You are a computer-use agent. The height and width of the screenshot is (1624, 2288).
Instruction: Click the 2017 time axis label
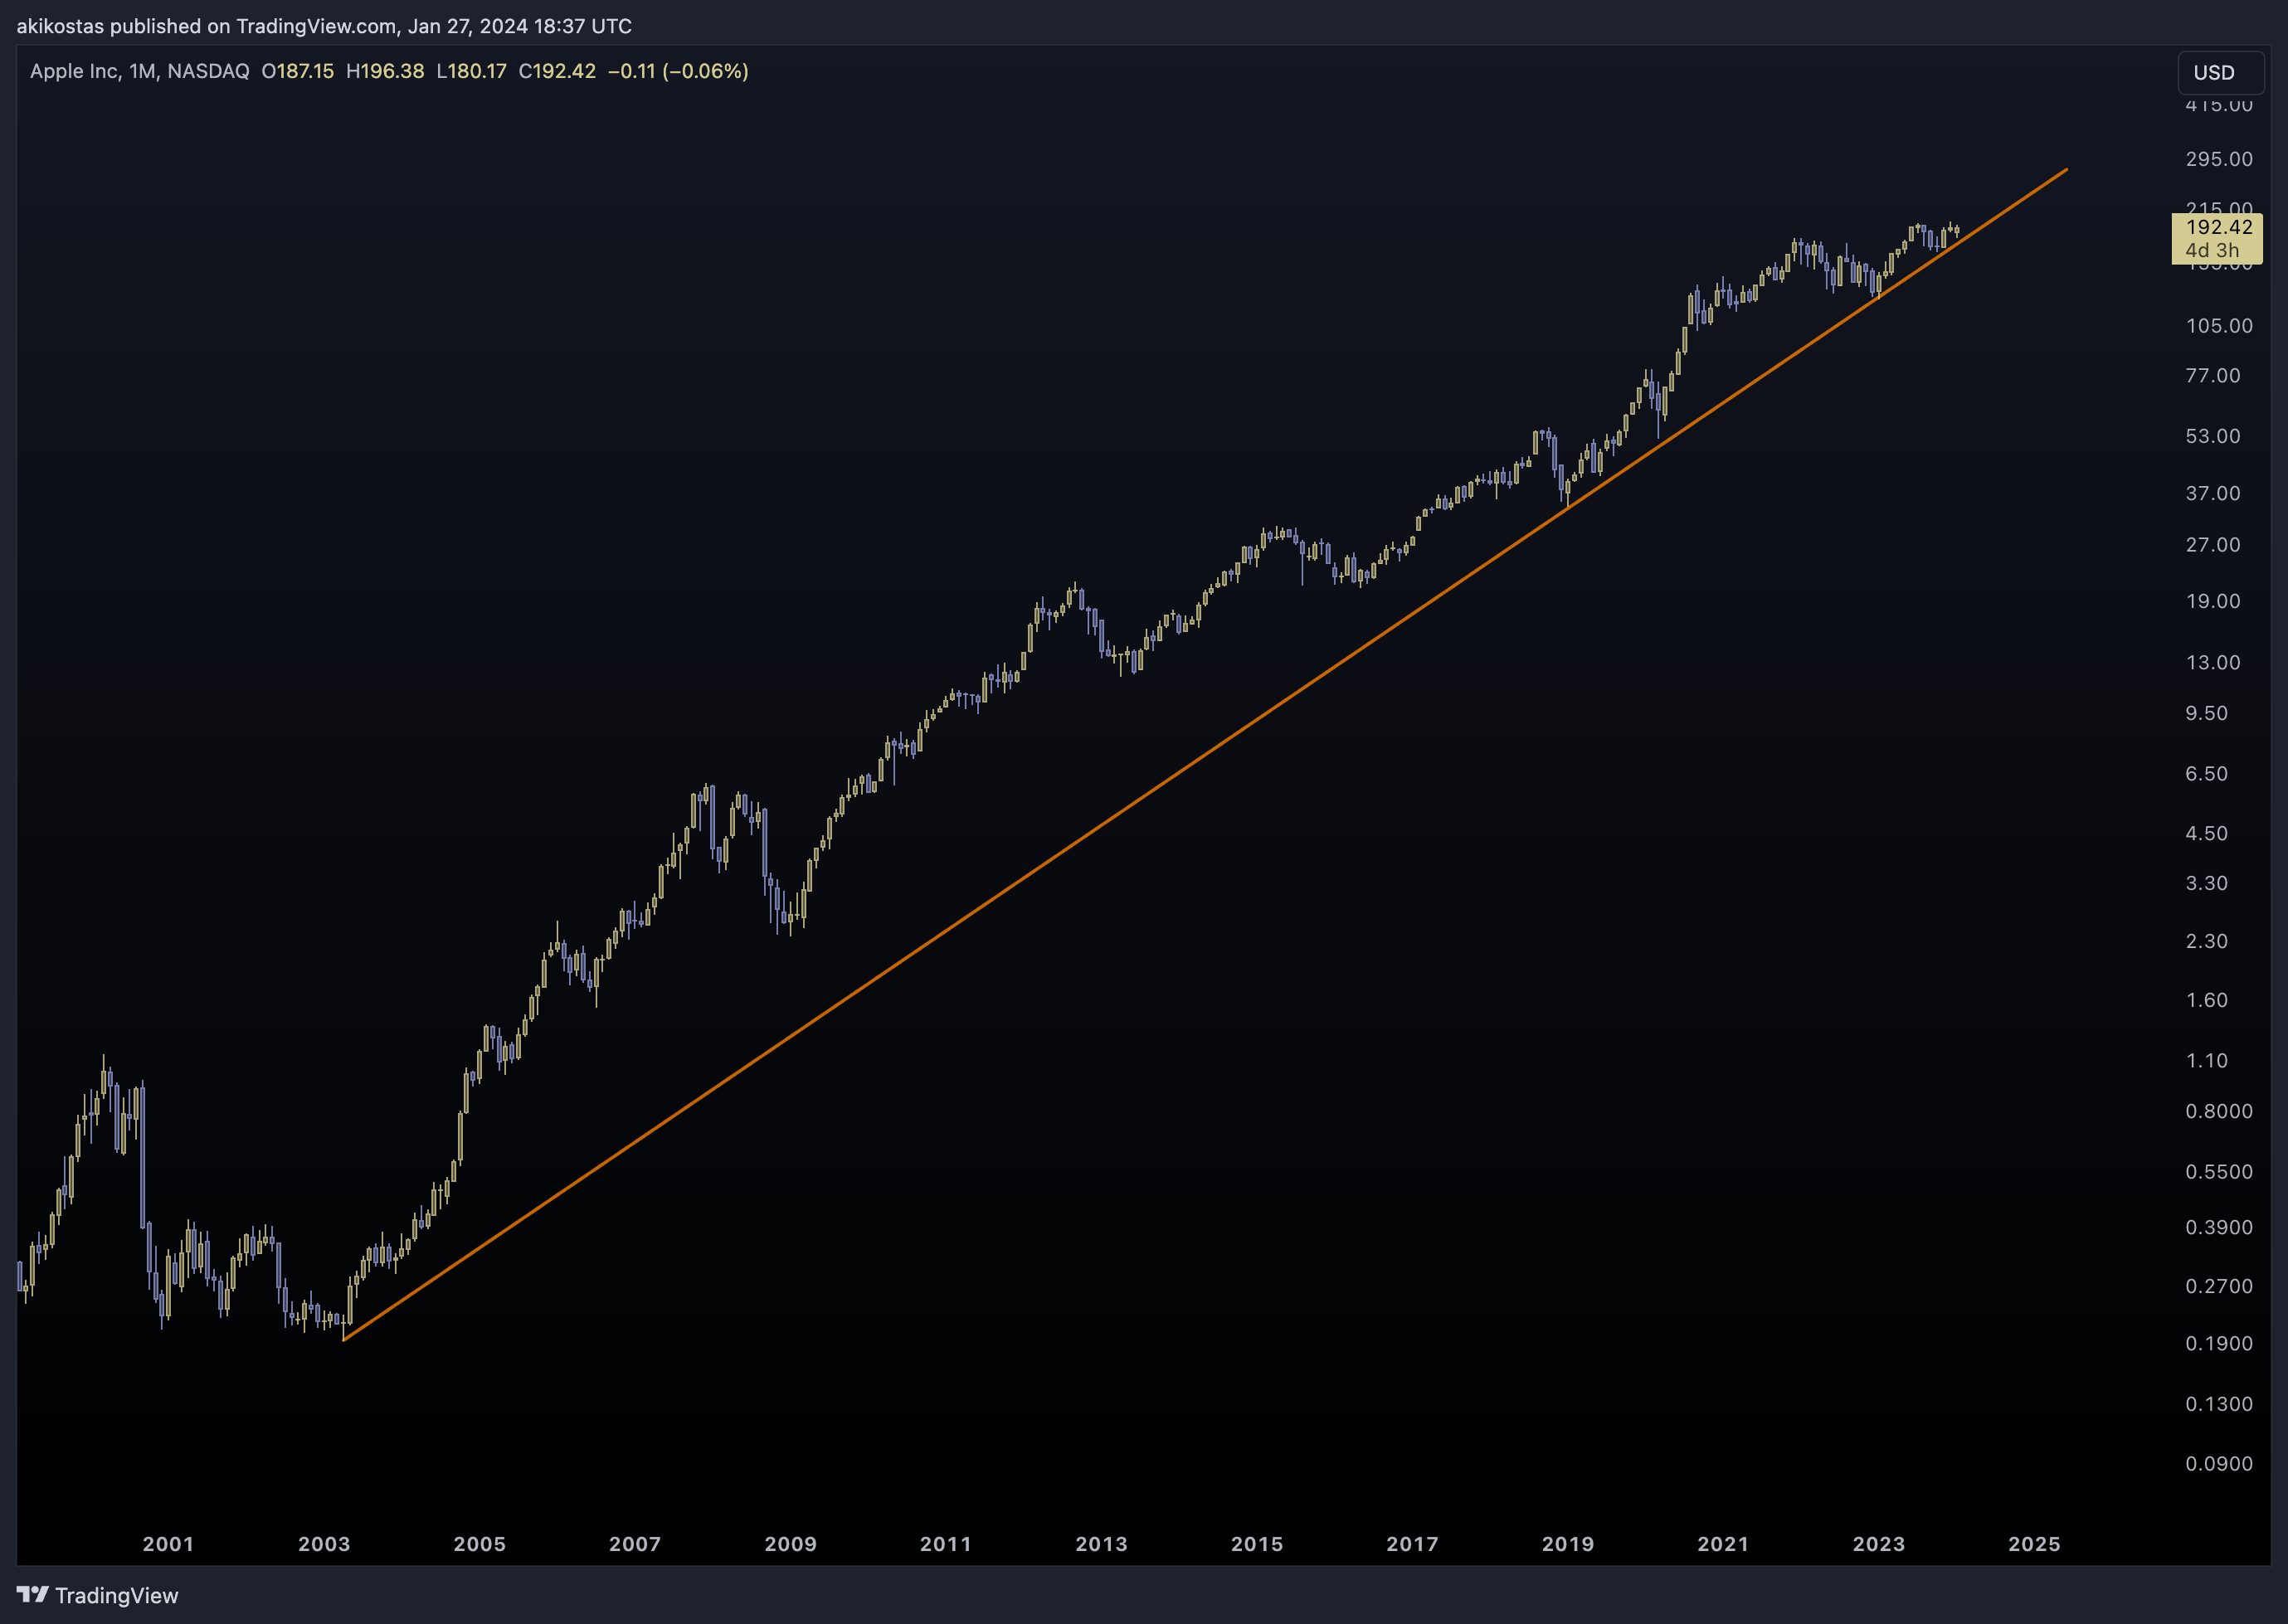(x=1413, y=1543)
